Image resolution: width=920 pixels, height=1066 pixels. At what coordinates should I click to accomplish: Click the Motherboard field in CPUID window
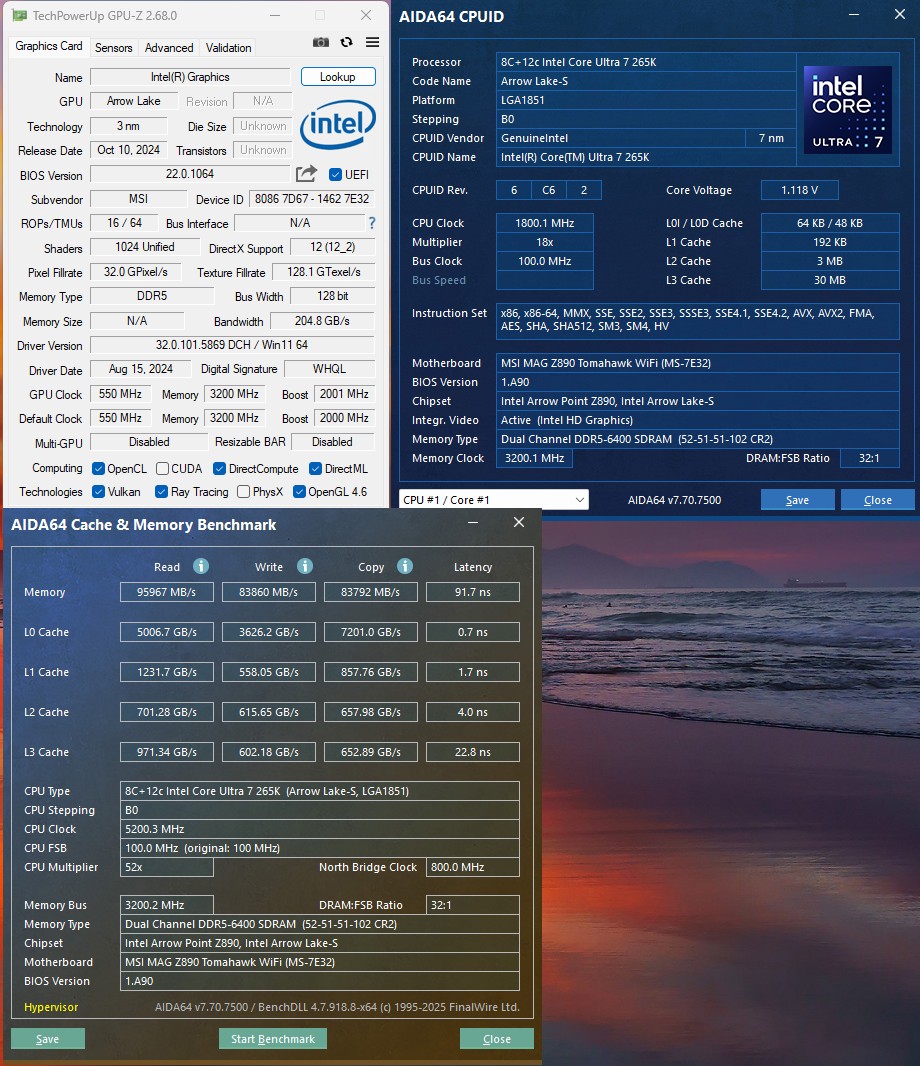point(698,363)
